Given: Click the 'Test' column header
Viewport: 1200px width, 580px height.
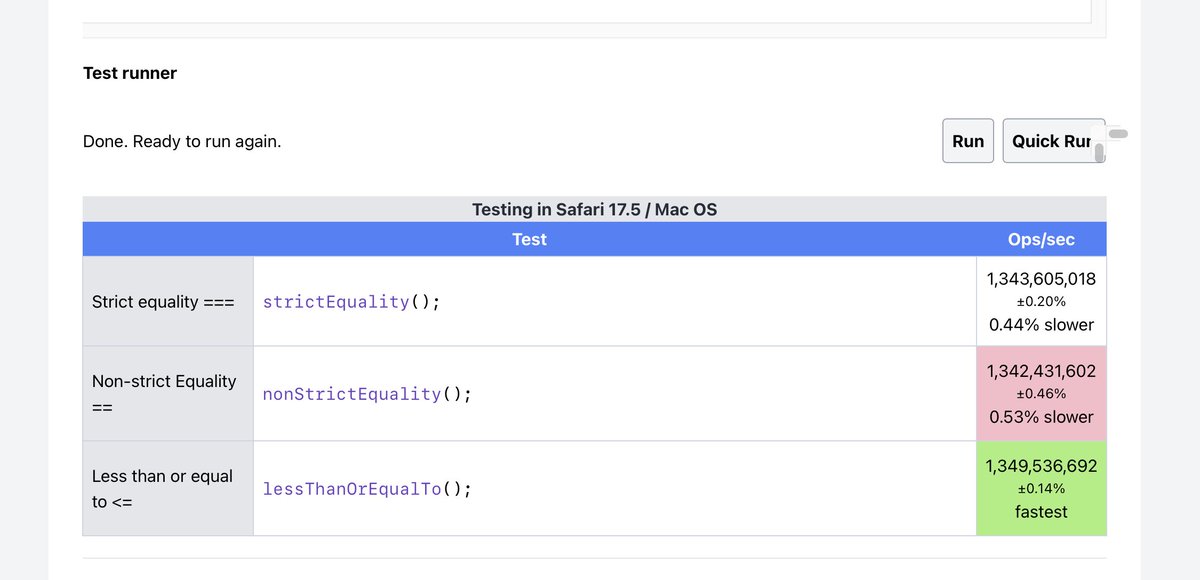Looking at the screenshot, I should [x=529, y=239].
